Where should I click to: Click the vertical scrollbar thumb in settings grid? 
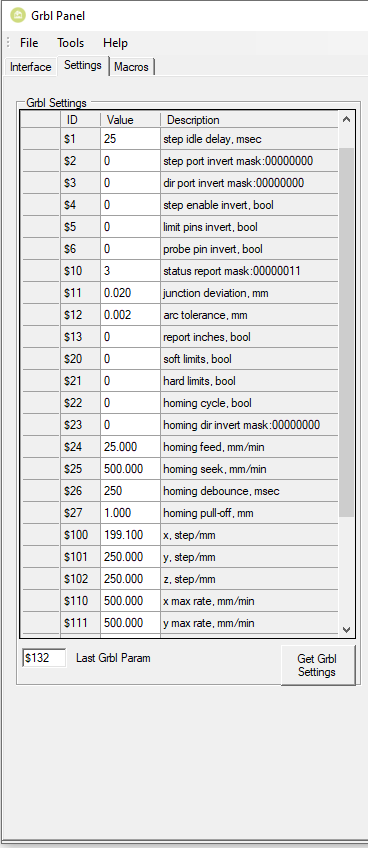[347, 332]
